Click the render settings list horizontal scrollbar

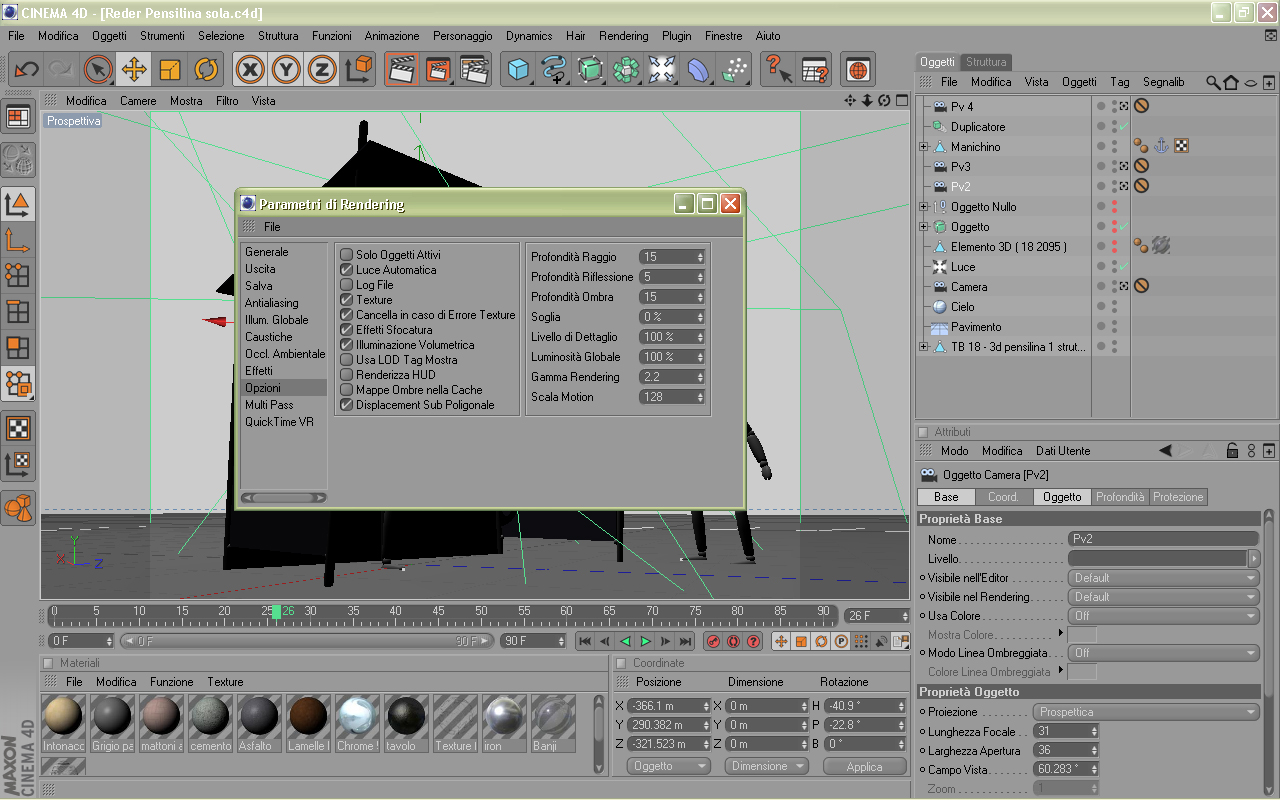284,497
